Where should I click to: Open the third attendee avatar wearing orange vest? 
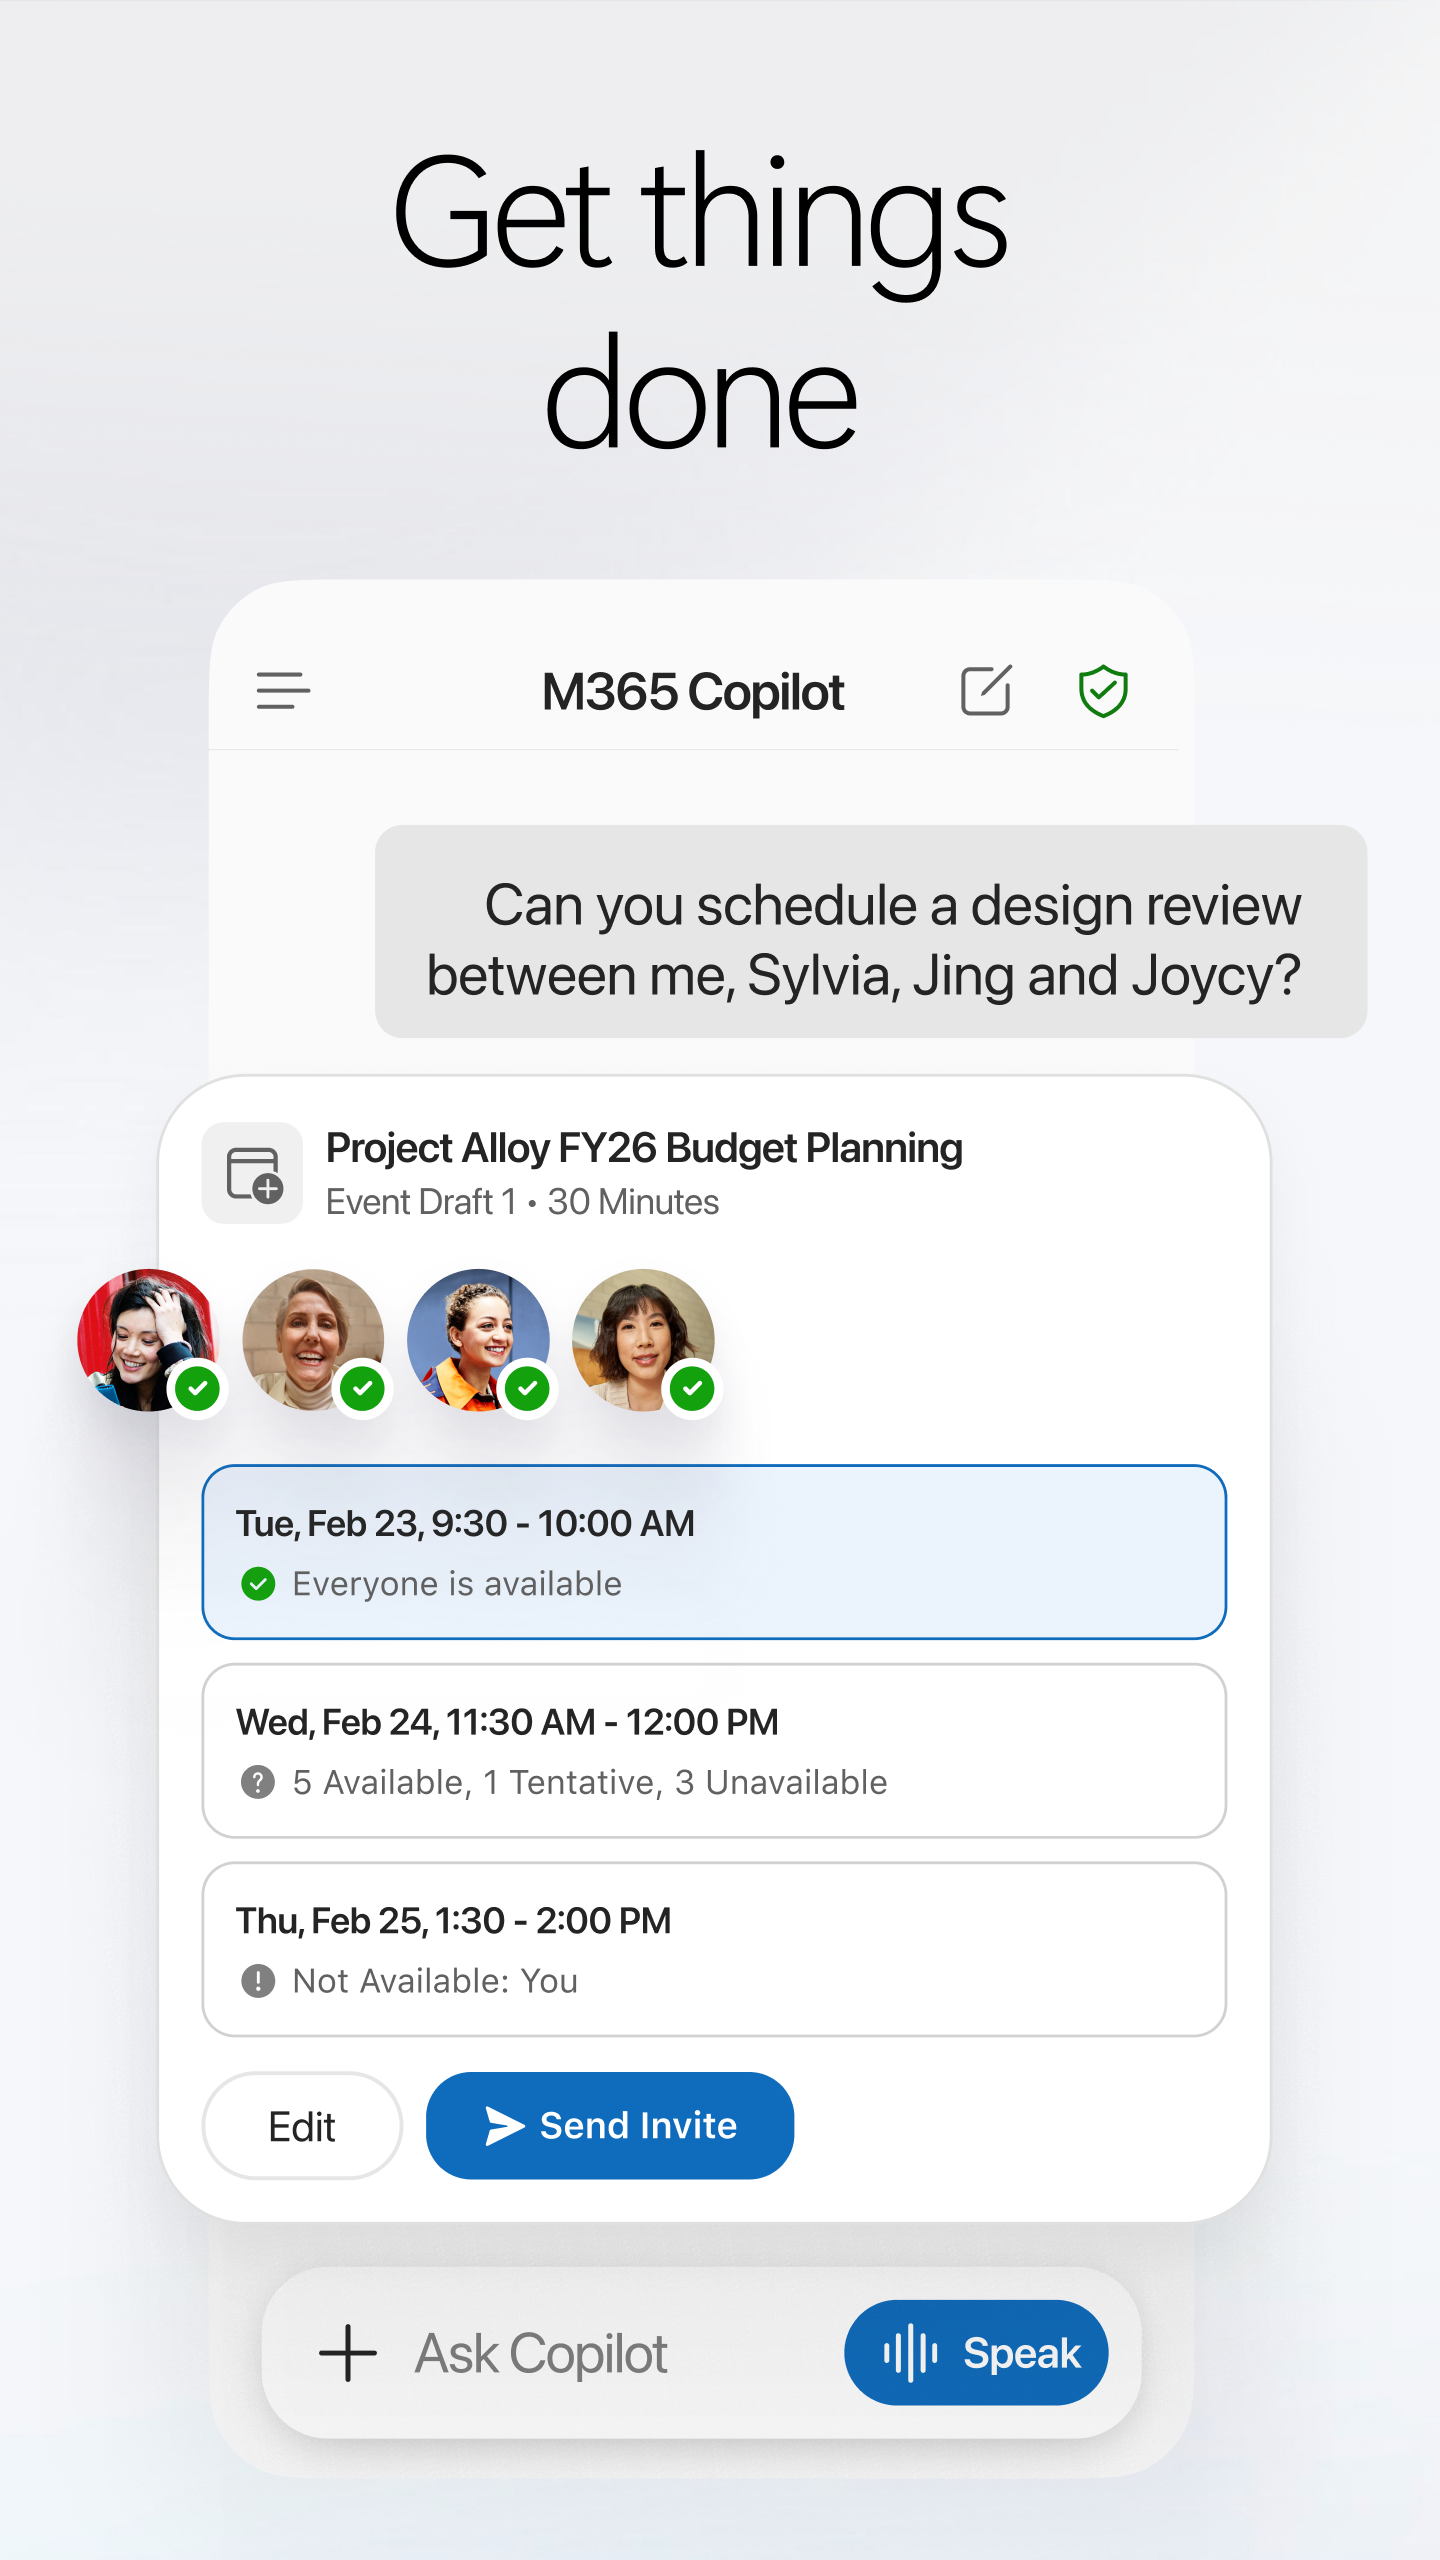(x=479, y=1340)
